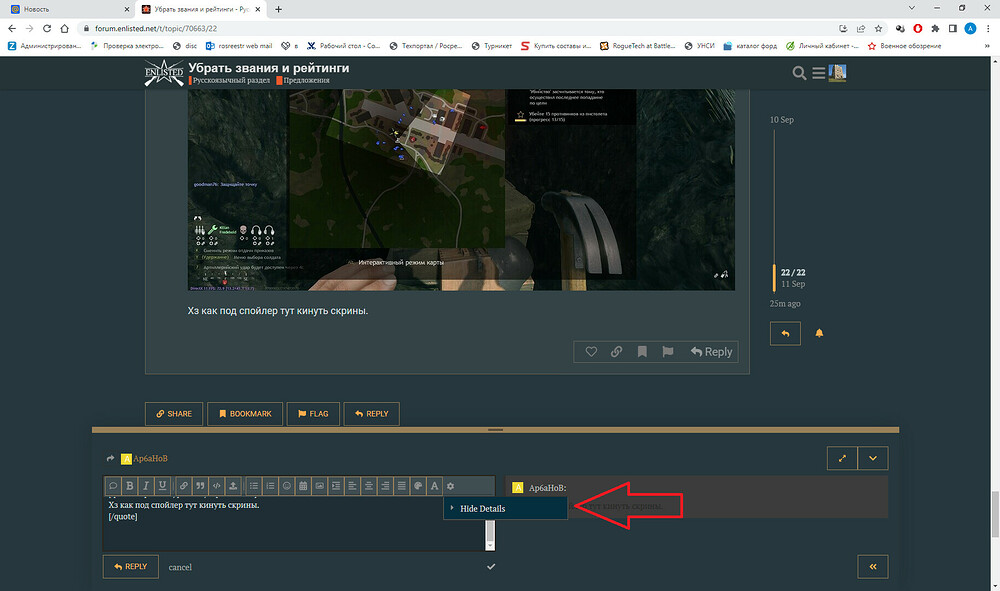The width and height of the screenshot is (1000, 591).
Task: Switch to the Новость browser tab
Action: click(70, 9)
